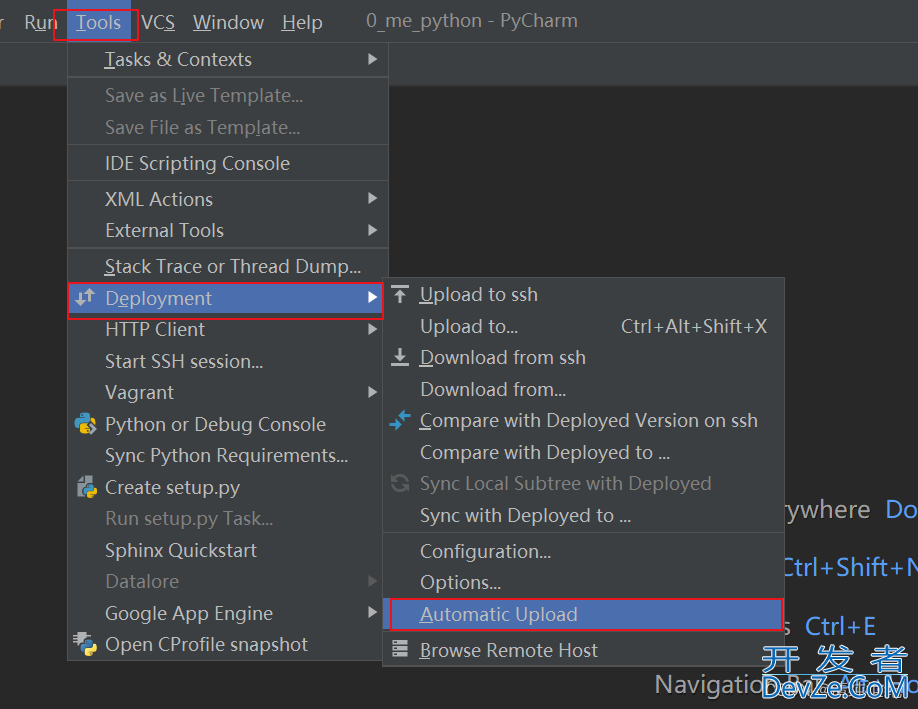This screenshot has width=918, height=709.
Task: Click the Open CProfile snapshot icon
Action: pos(85,644)
